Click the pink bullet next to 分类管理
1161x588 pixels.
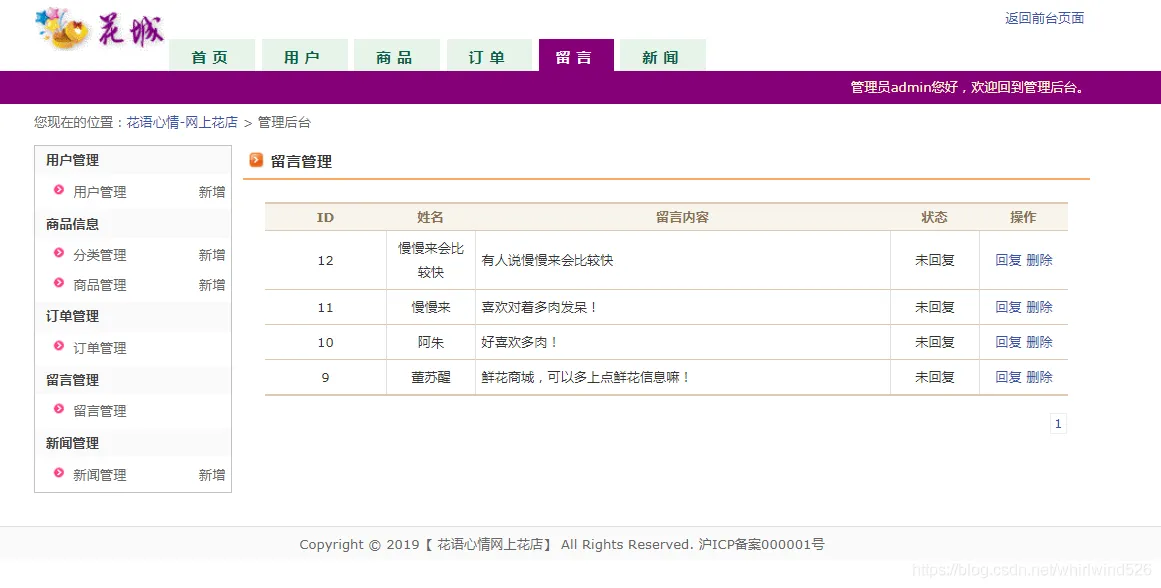click(x=59, y=253)
